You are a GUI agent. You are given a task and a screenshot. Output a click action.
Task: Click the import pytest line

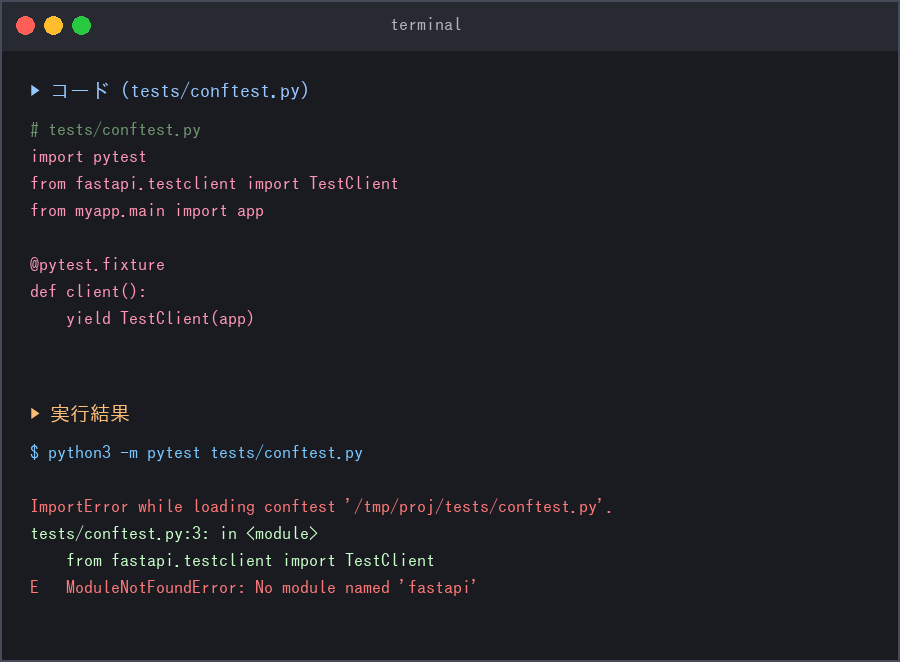88,157
